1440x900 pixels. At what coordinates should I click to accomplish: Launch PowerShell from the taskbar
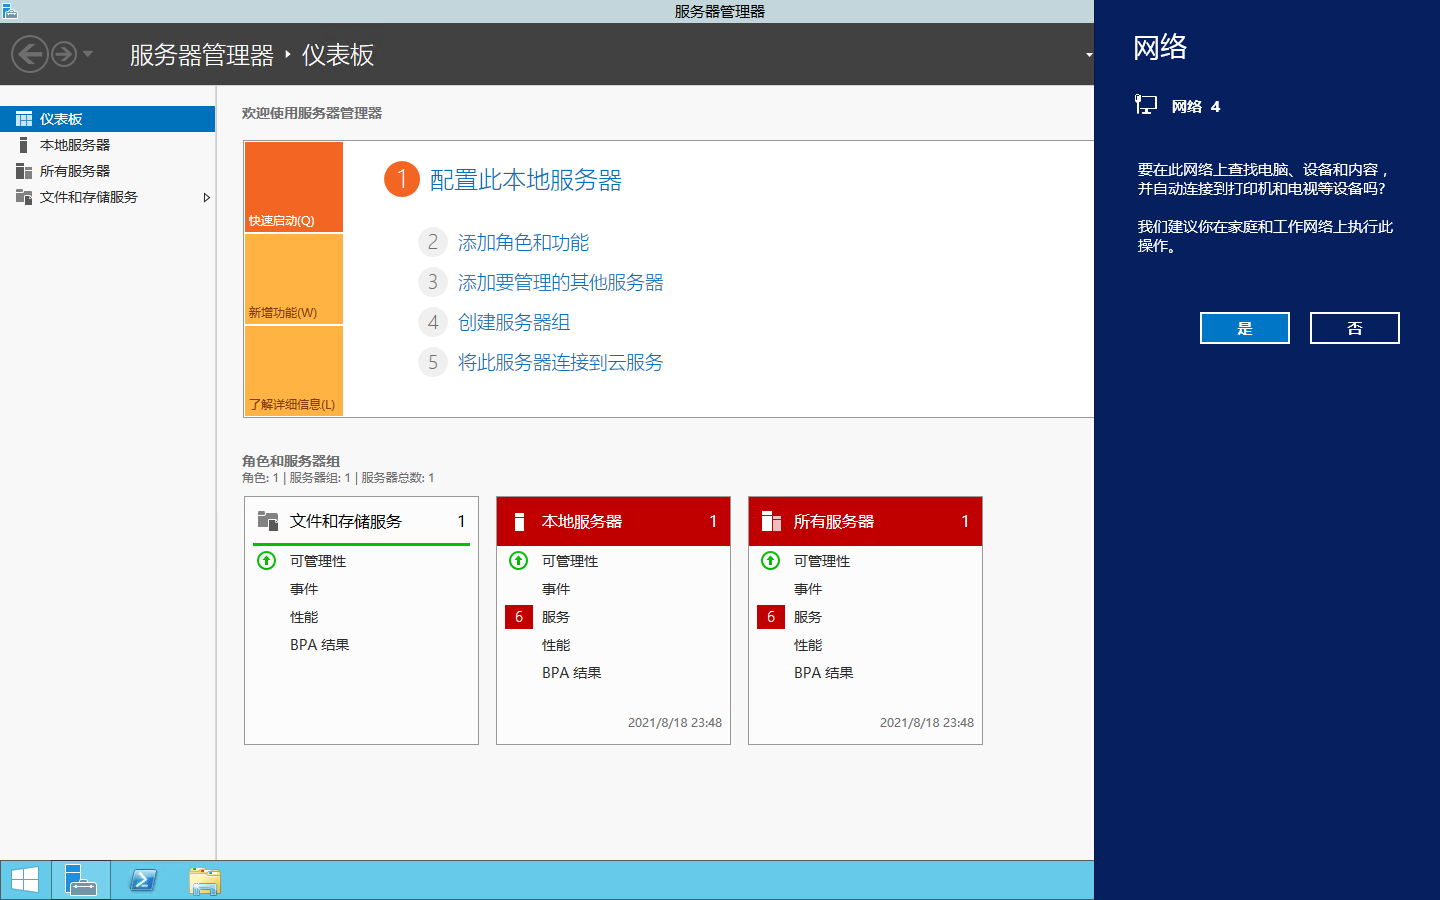(x=143, y=880)
